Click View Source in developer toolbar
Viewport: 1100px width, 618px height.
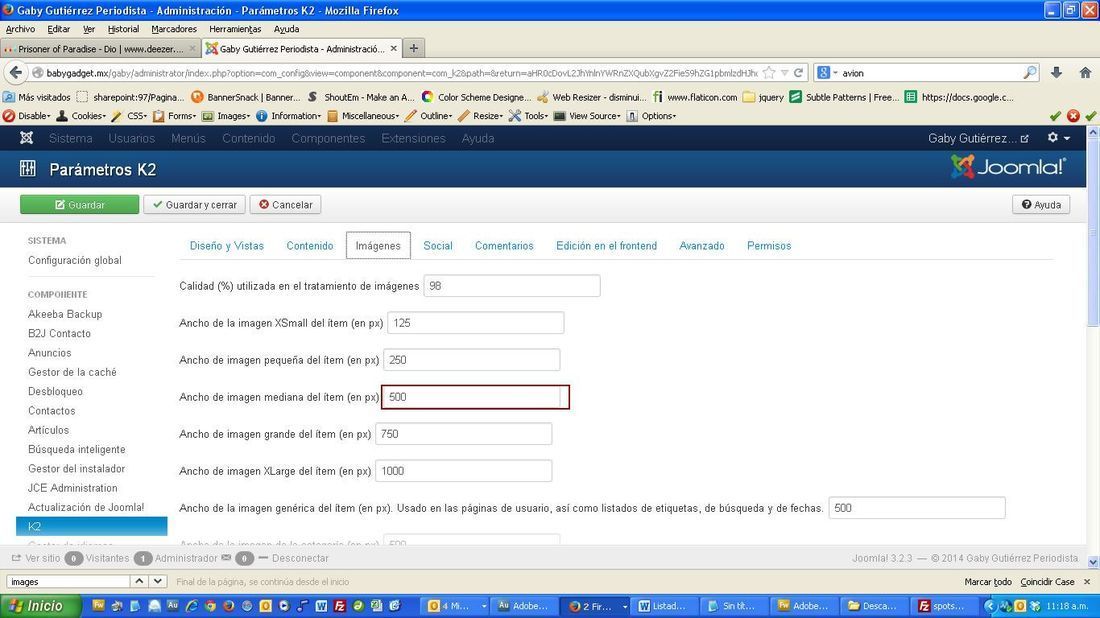(588, 116)
